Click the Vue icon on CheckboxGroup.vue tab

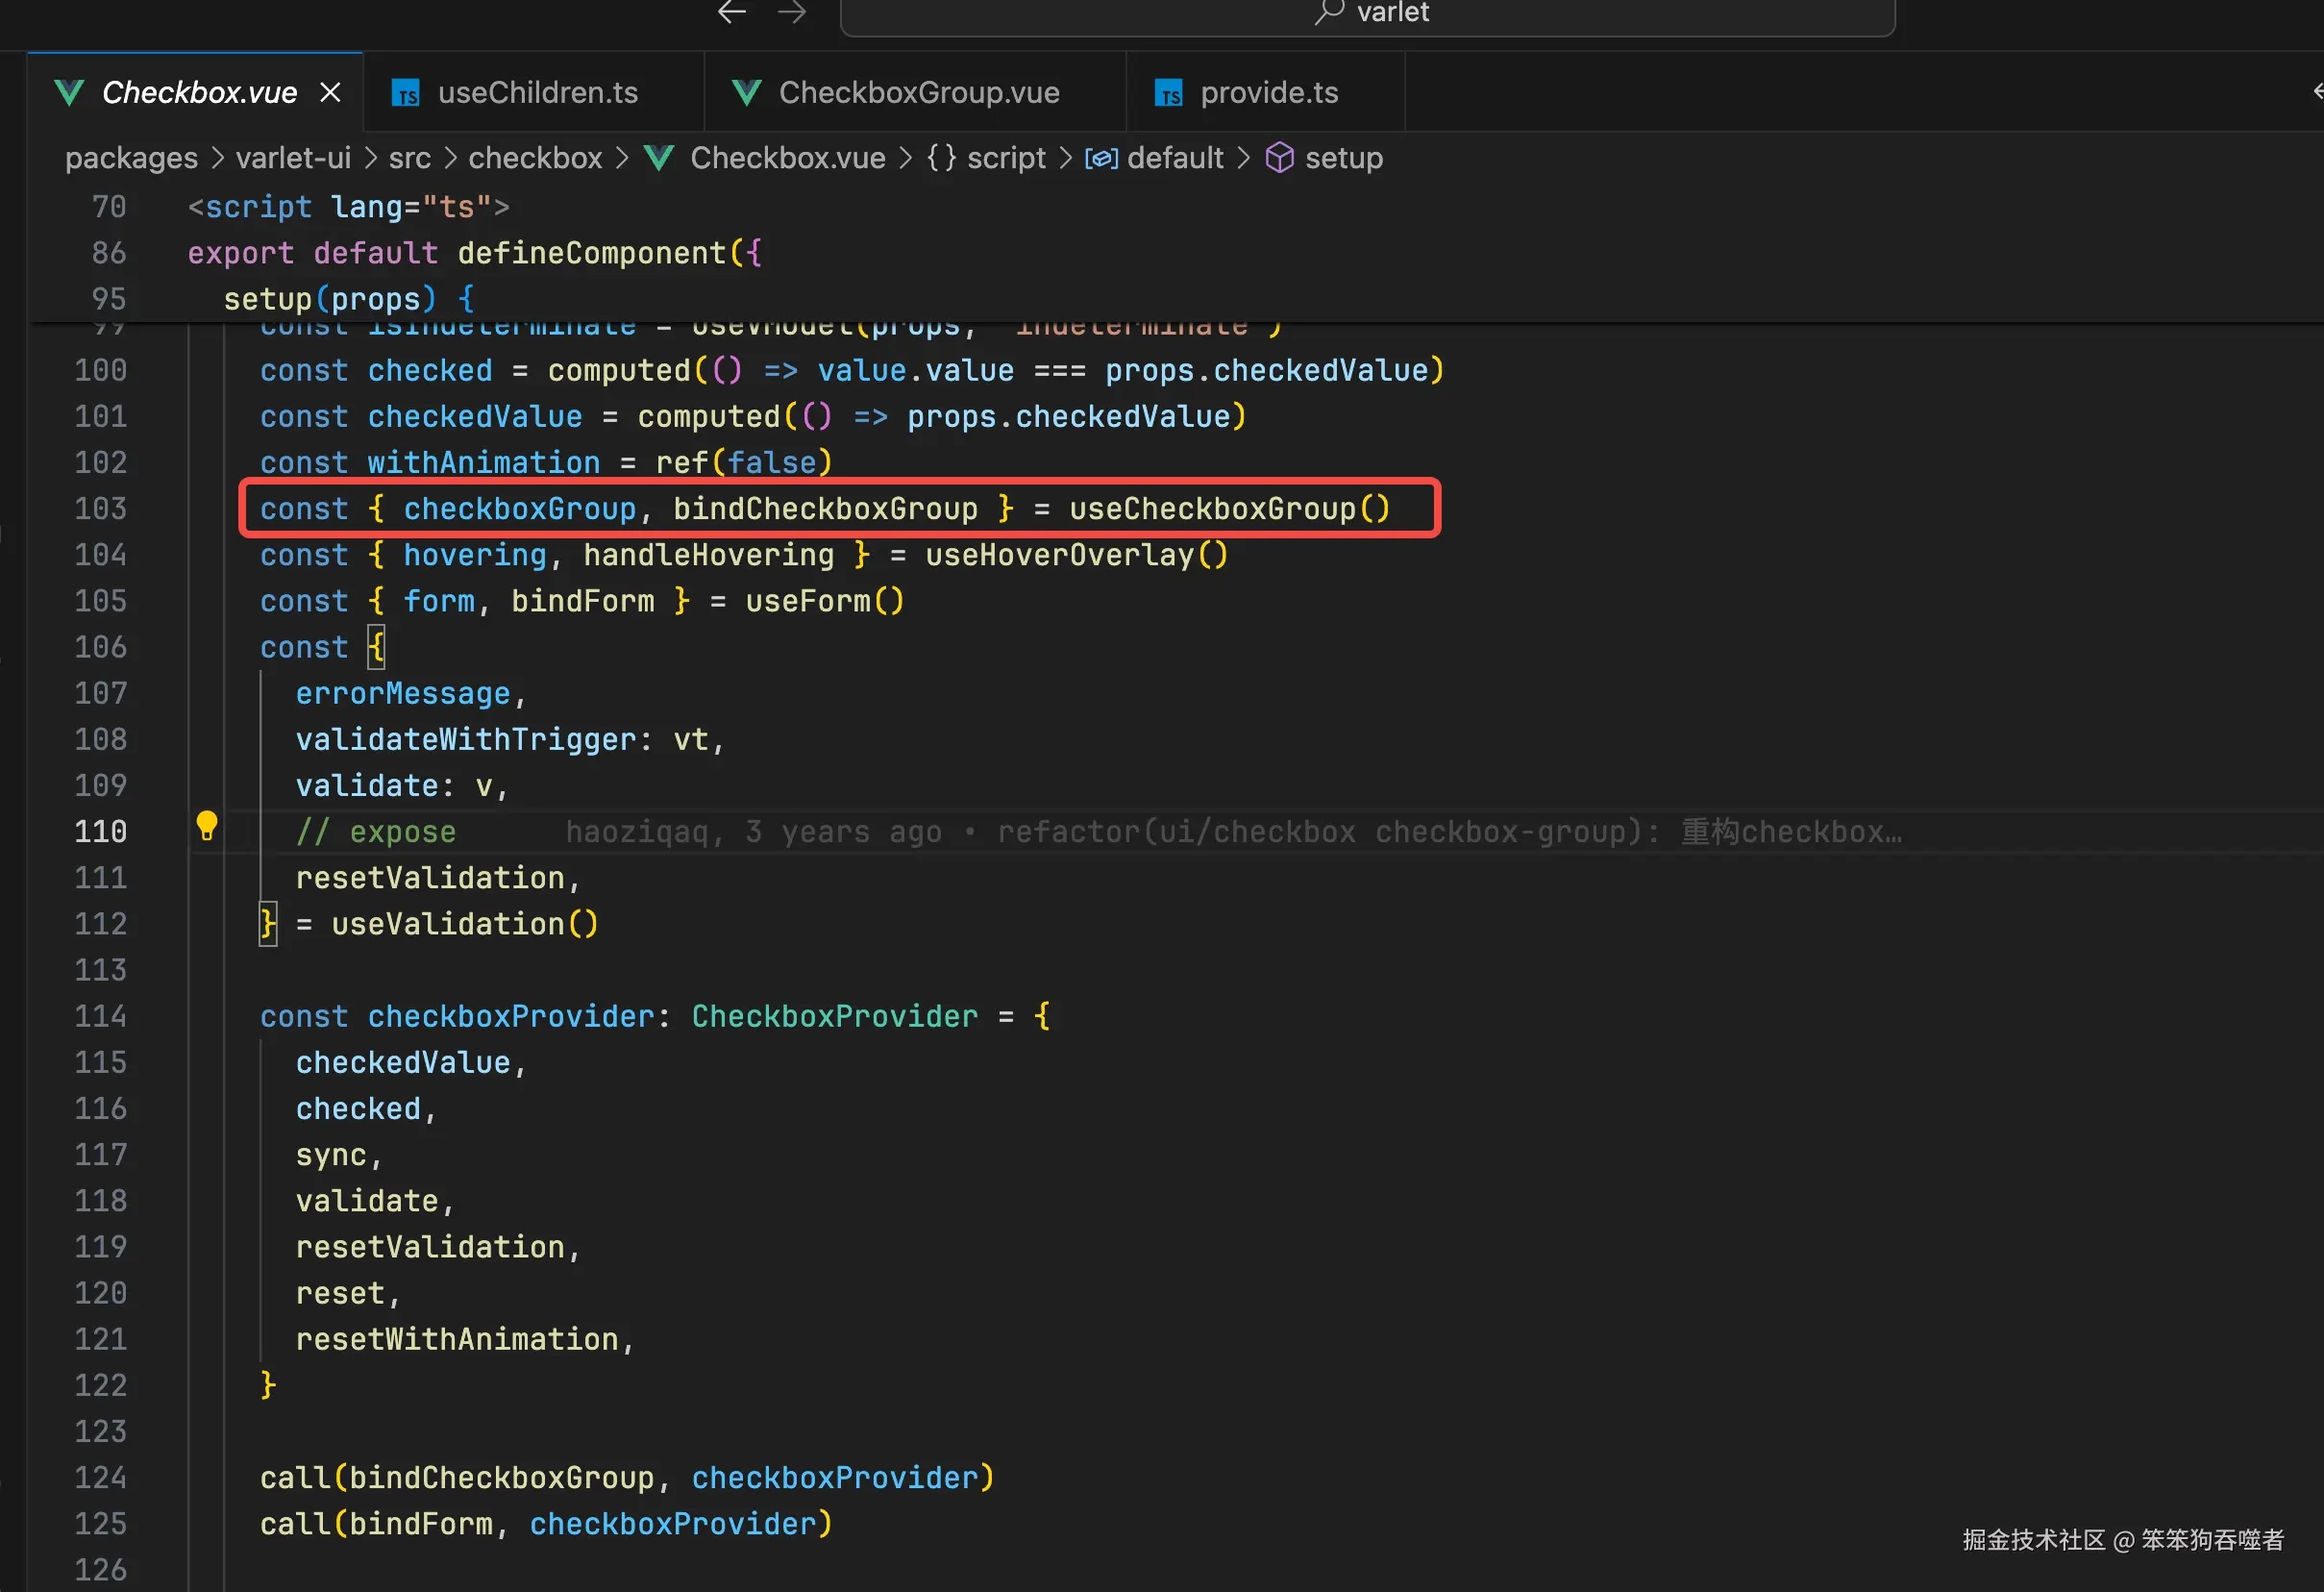(x=746, y=93)
